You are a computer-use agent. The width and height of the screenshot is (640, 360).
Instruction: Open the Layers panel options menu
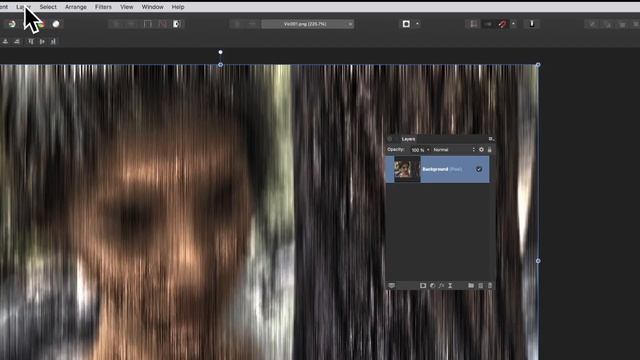pyautogui.click(x=491, y=139)
